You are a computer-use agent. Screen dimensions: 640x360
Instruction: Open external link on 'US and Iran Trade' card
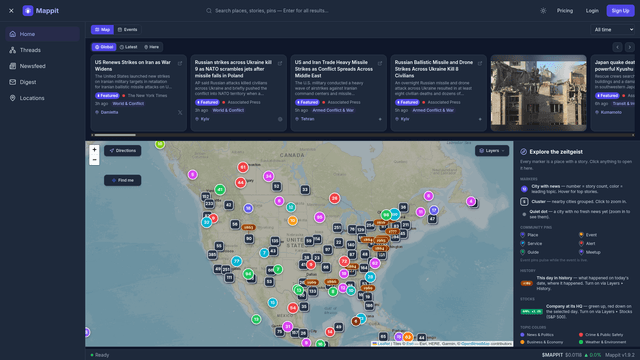click(380, 63)
